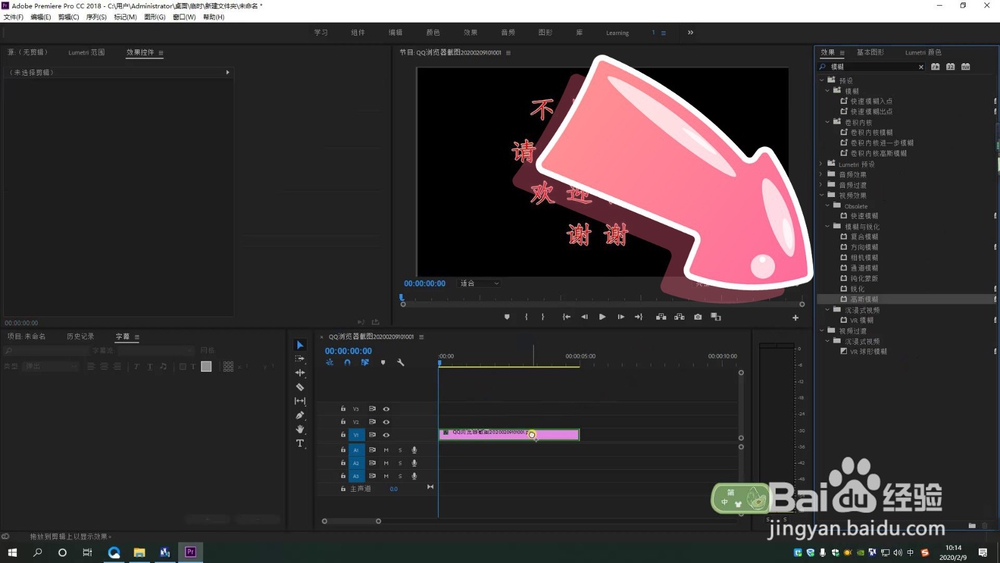Viewport: 1000px width, 563px height.
Task: Expand the Lumetri 预设 folder
Action: [x=822, y=164]
